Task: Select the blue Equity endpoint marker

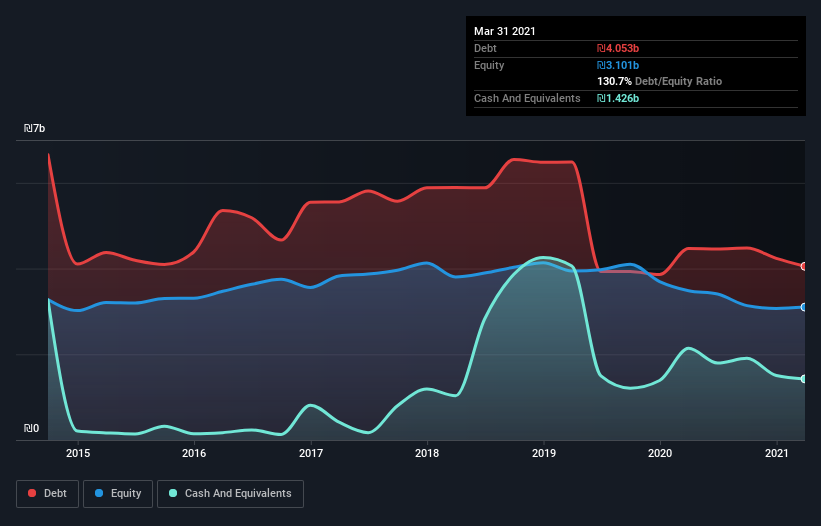Action: coord(804,307)
